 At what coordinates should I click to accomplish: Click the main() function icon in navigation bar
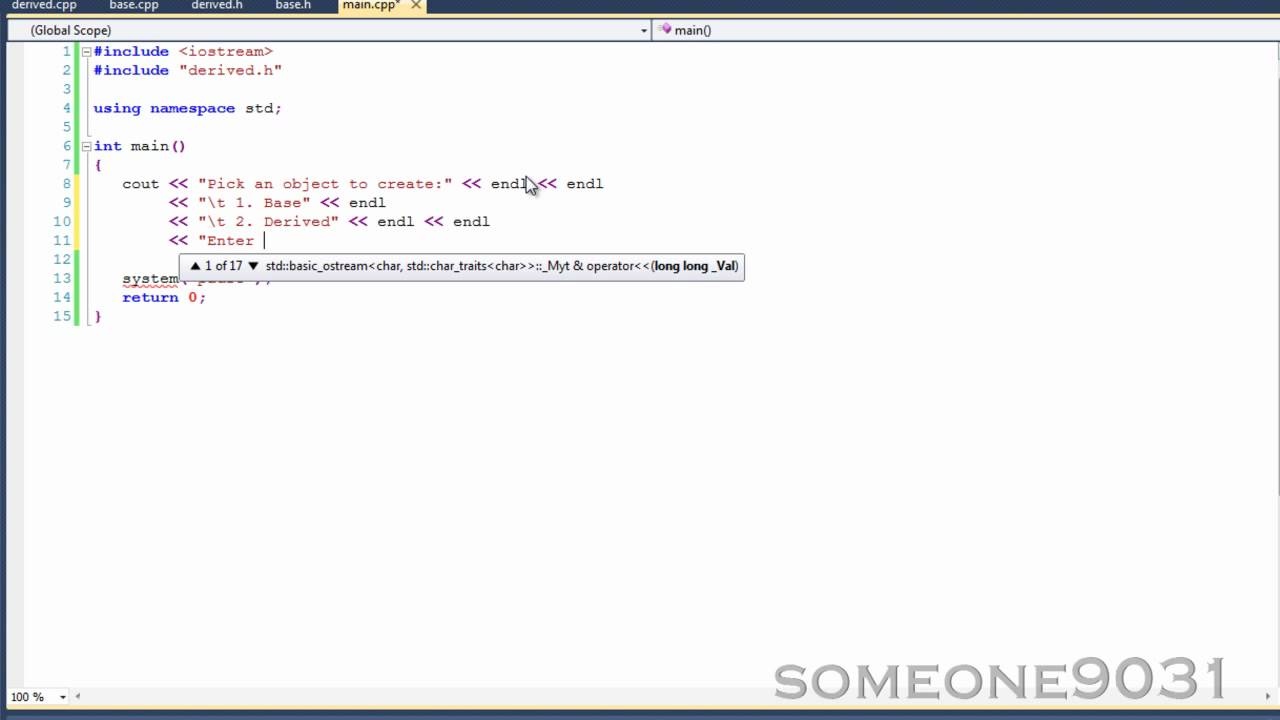[x=665, y=30]
